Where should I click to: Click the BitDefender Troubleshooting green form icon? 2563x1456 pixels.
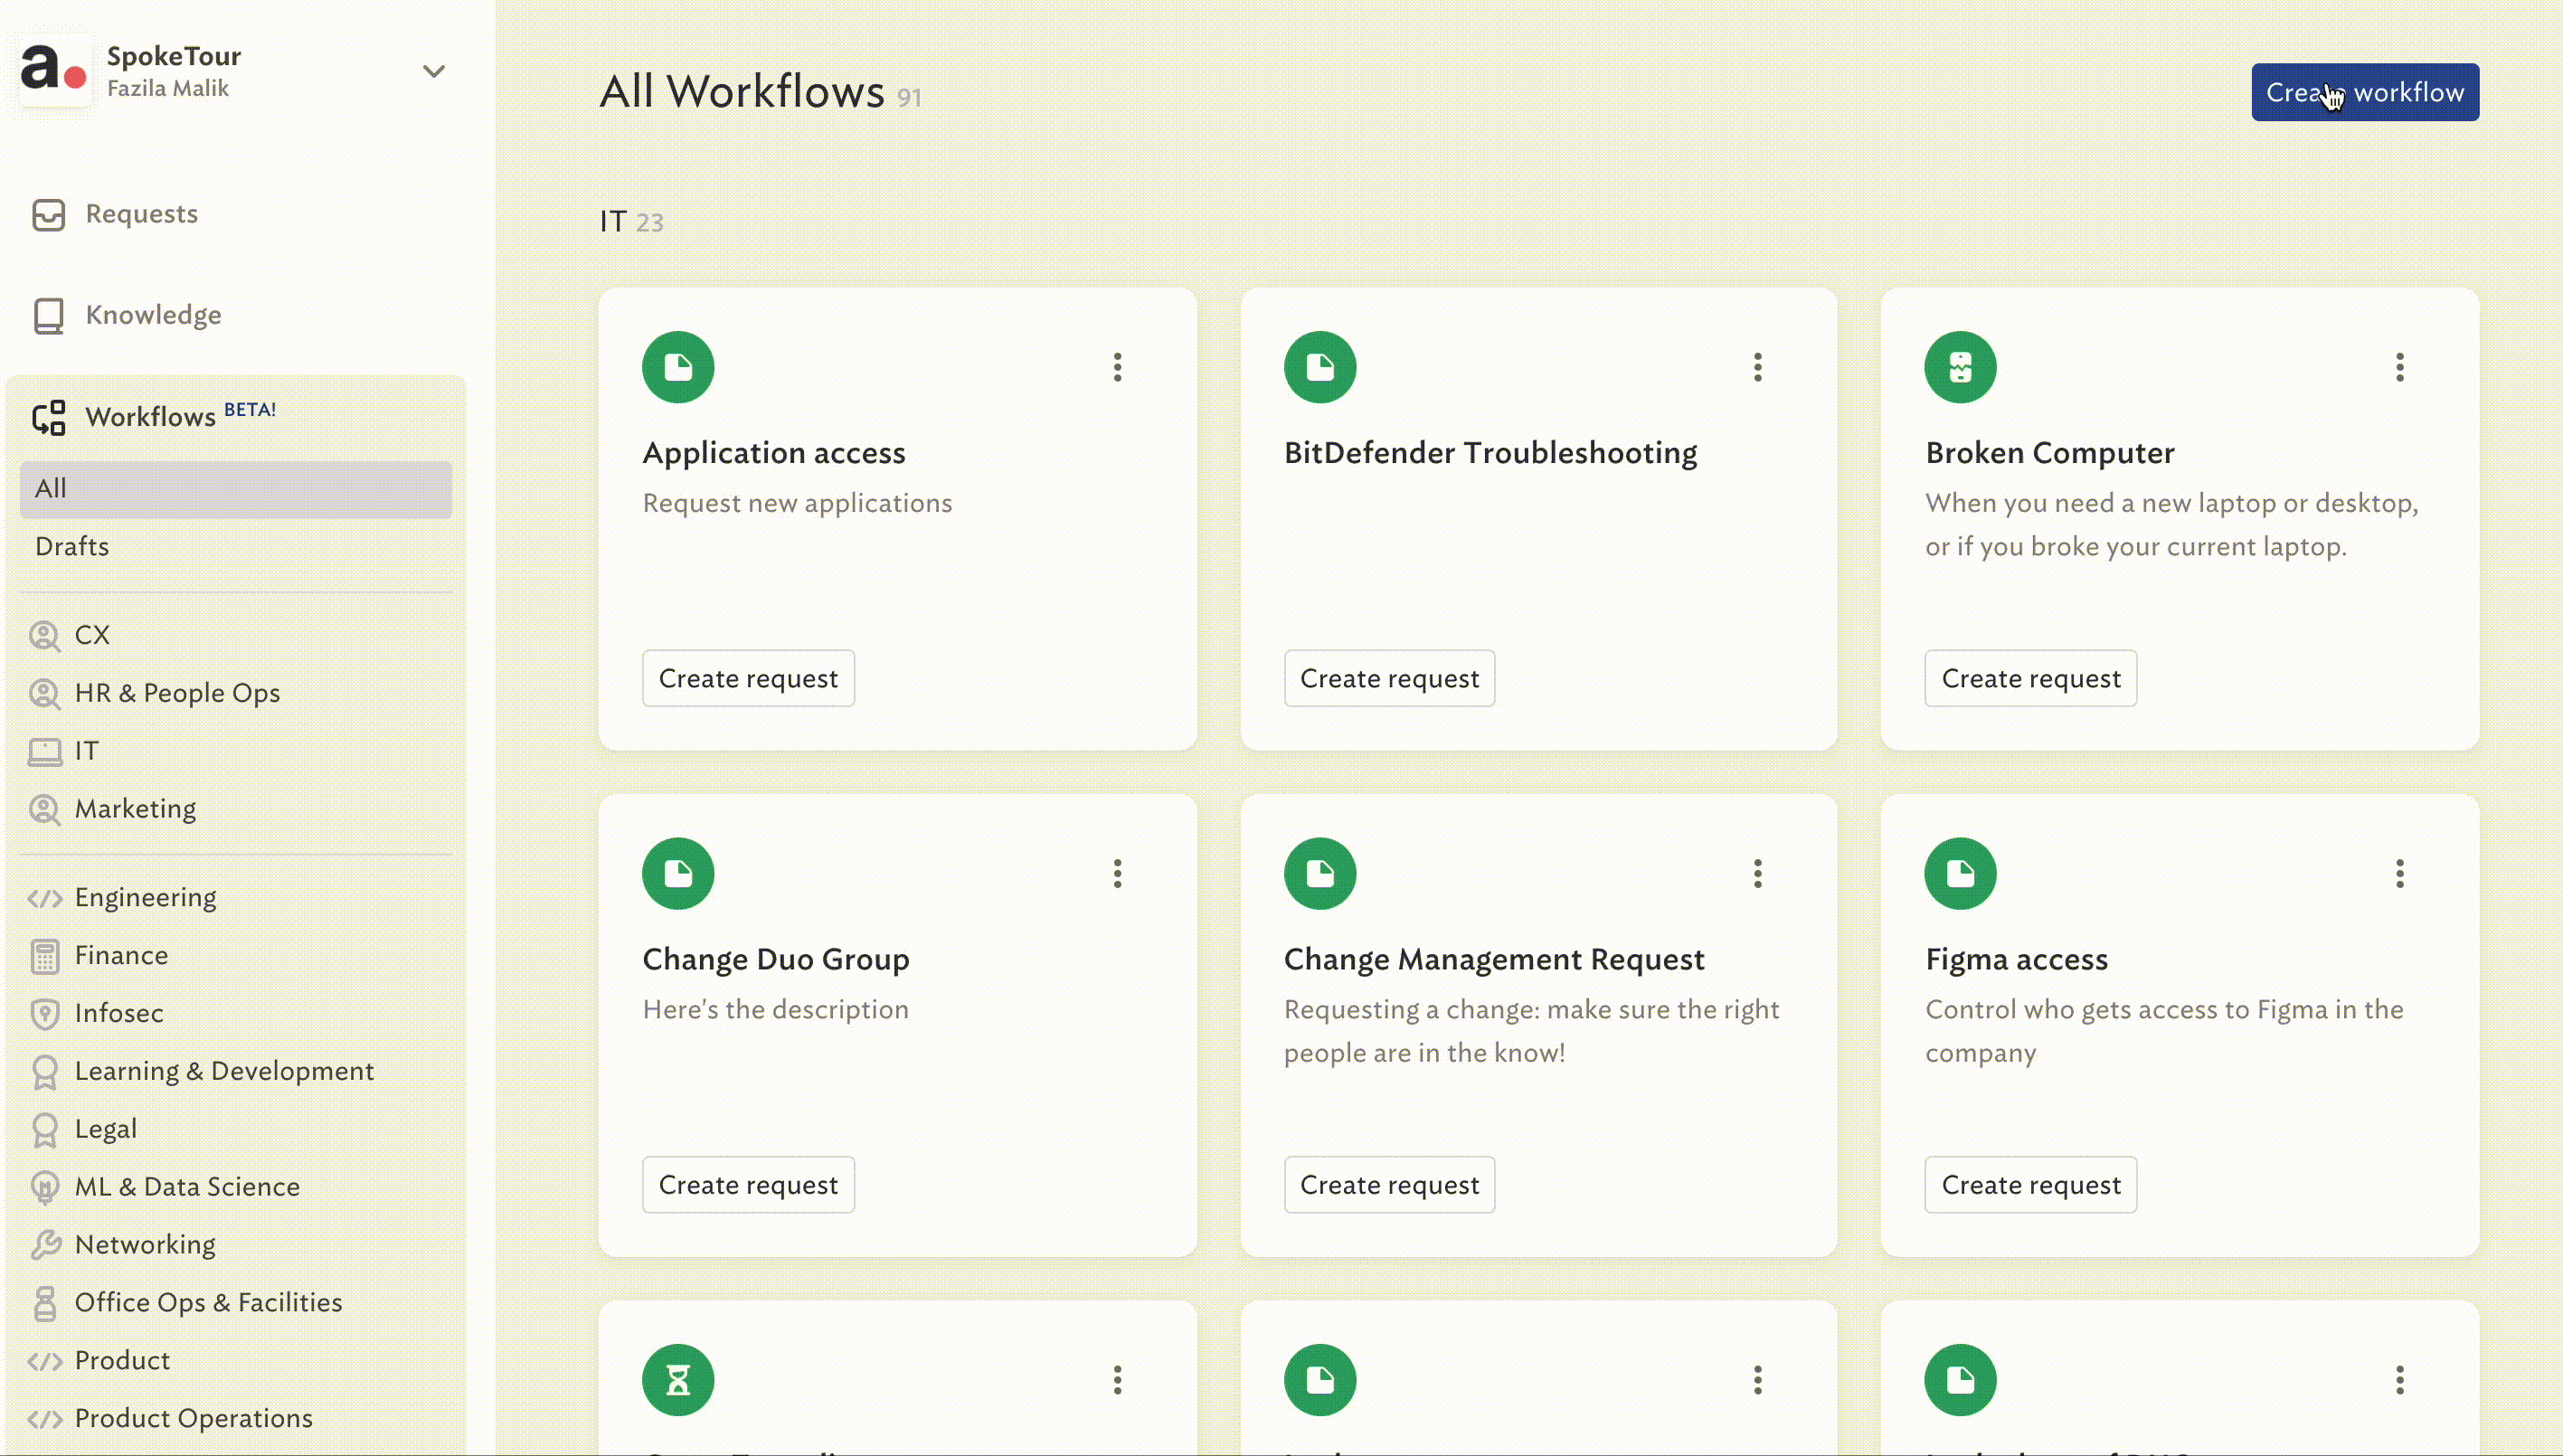[x=1320, y=367]
